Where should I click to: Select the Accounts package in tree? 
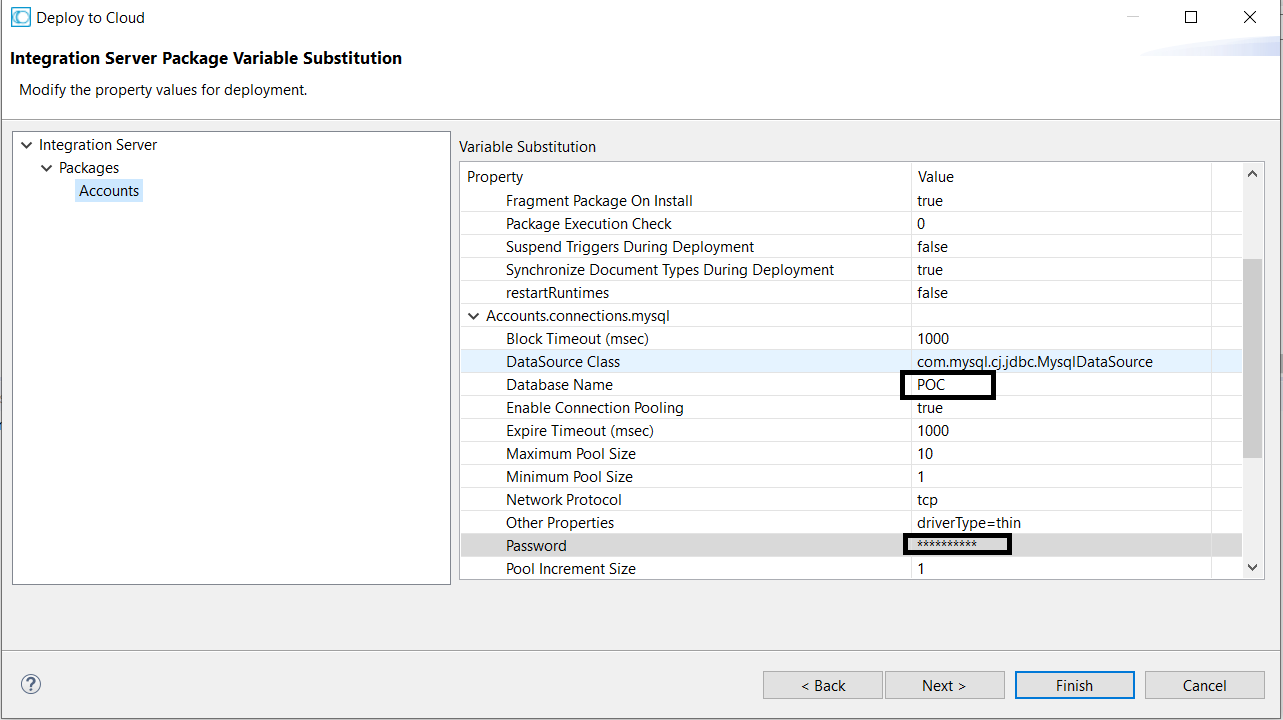coord(109,191)
